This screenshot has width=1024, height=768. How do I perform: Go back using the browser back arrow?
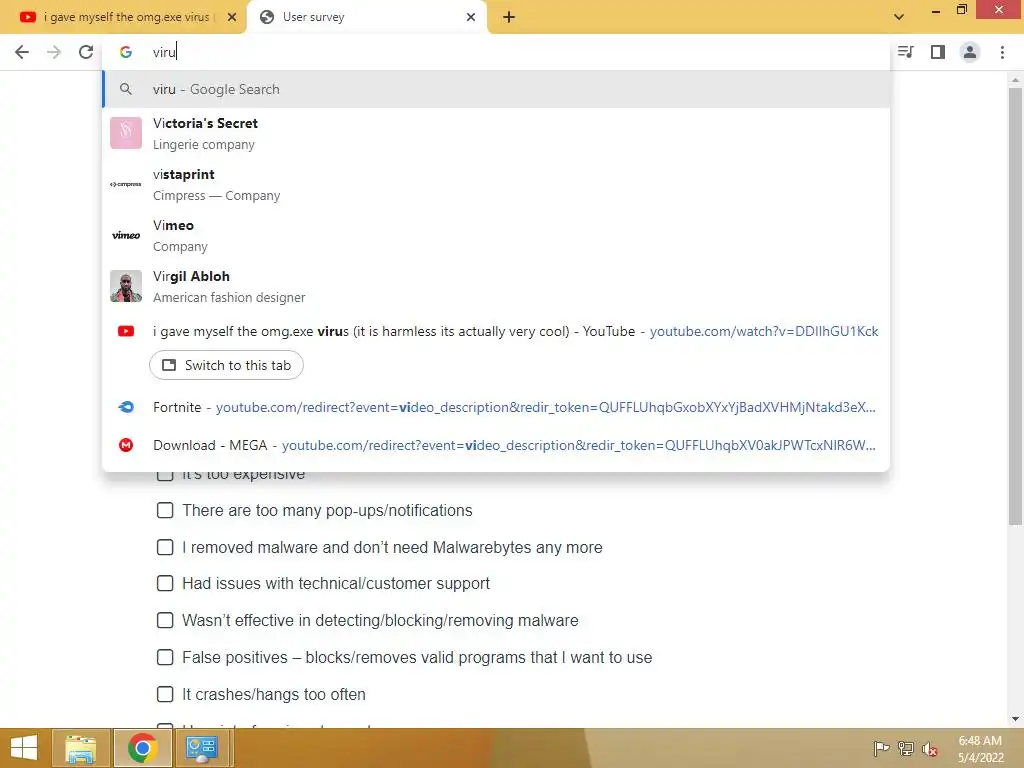point(22,52)
